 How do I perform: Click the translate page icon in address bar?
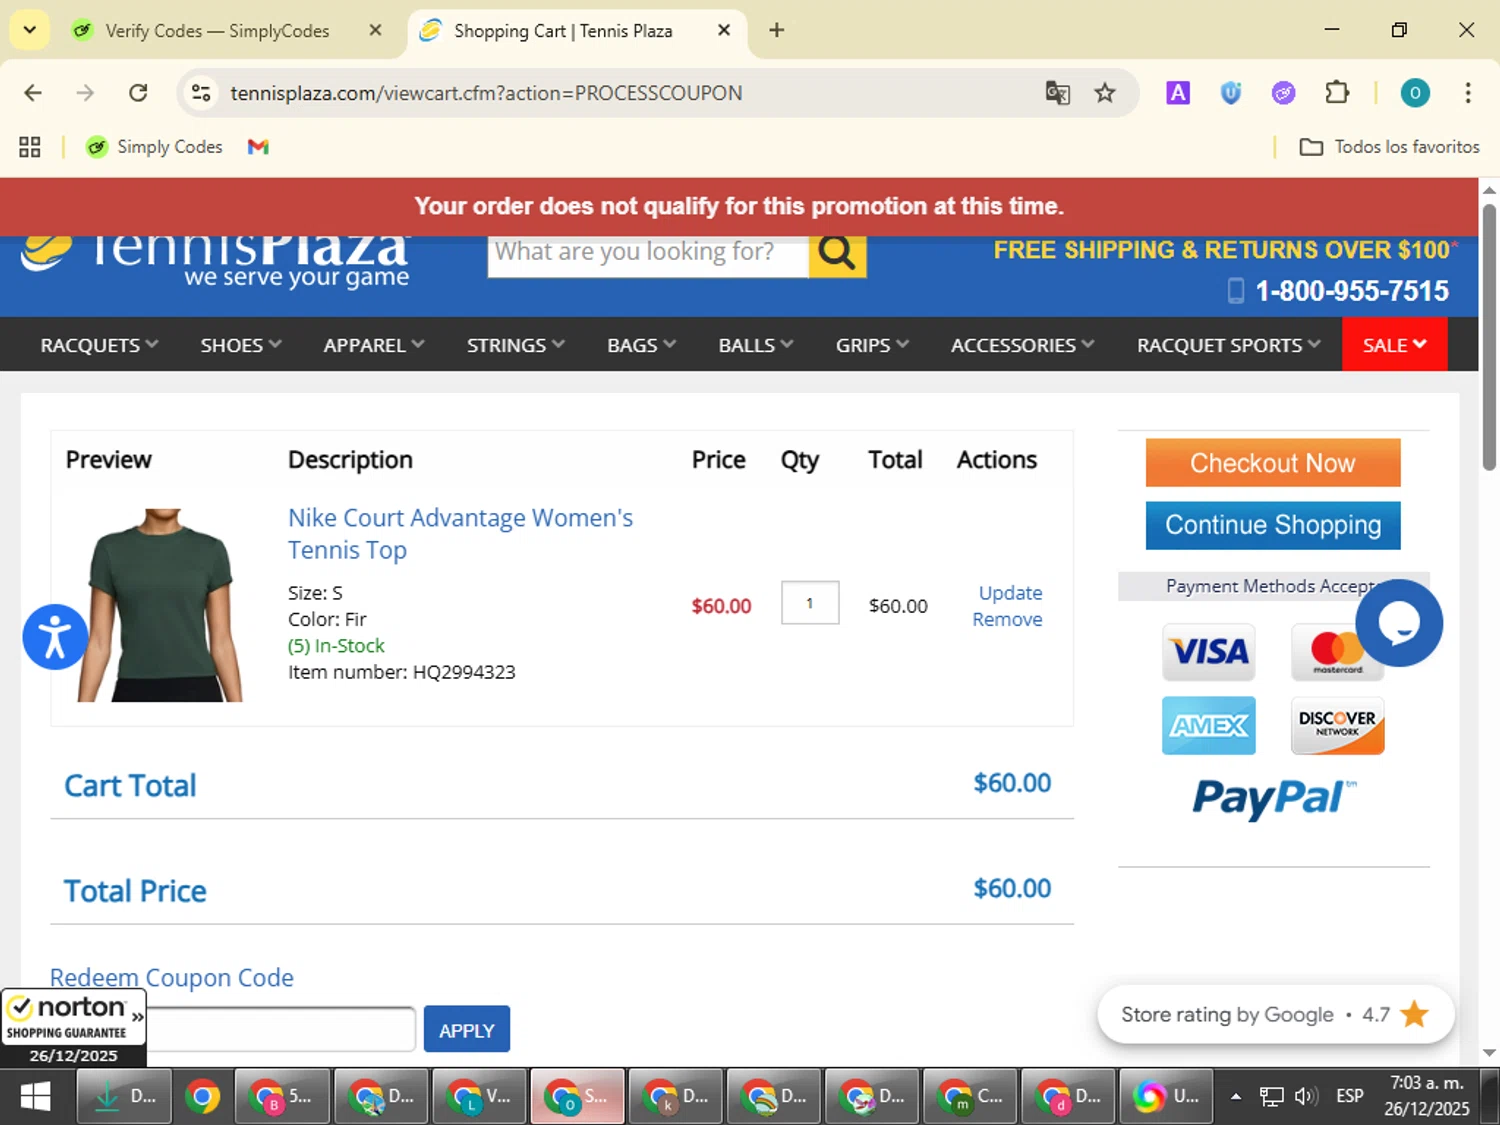(1057, 93)
